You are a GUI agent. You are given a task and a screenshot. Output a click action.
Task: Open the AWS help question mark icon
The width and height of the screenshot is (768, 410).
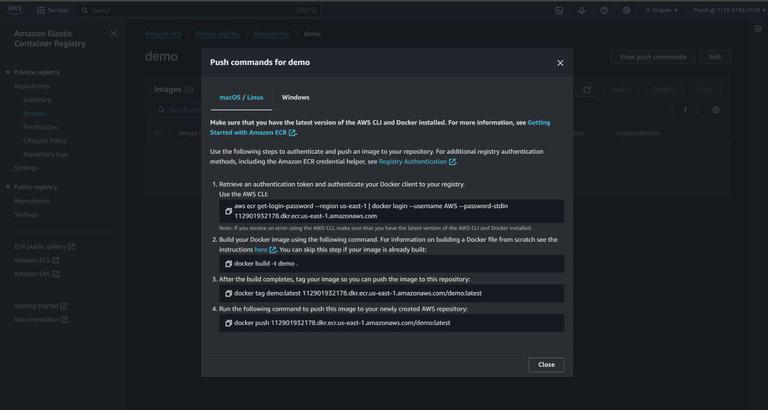604,10
